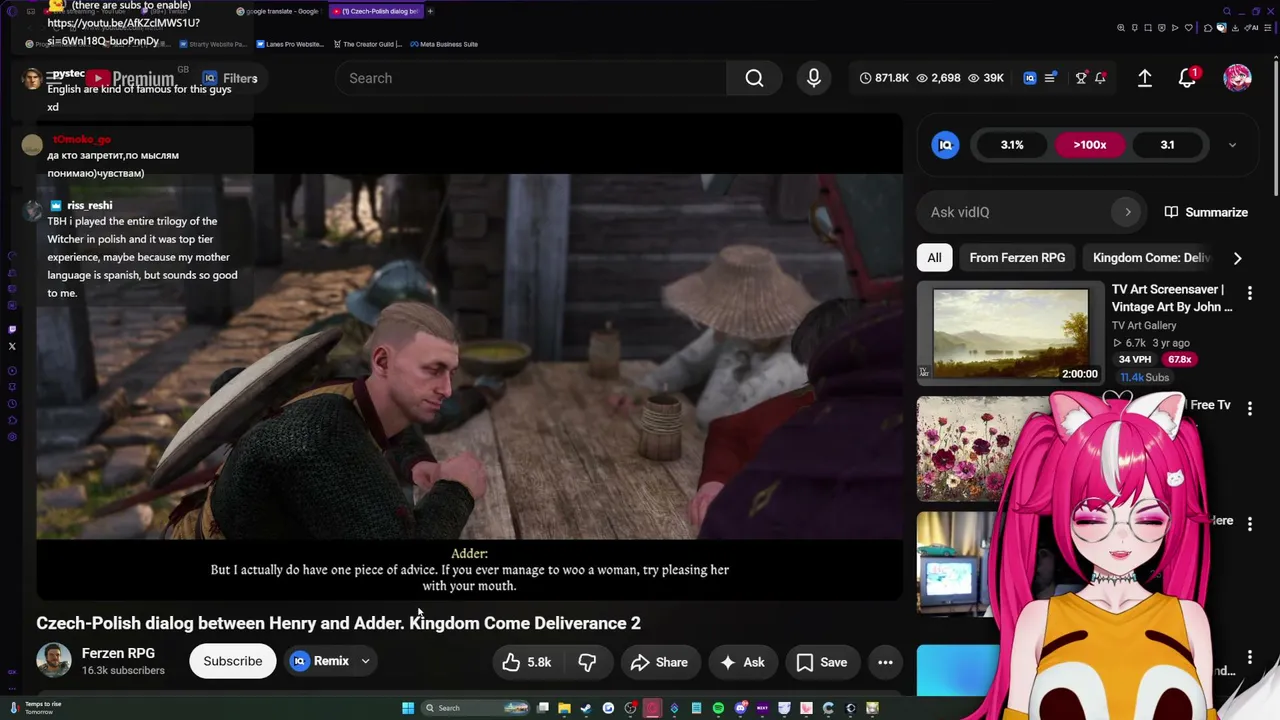
Task: Switch to the Google Translate tab
Action: [280, 11]
